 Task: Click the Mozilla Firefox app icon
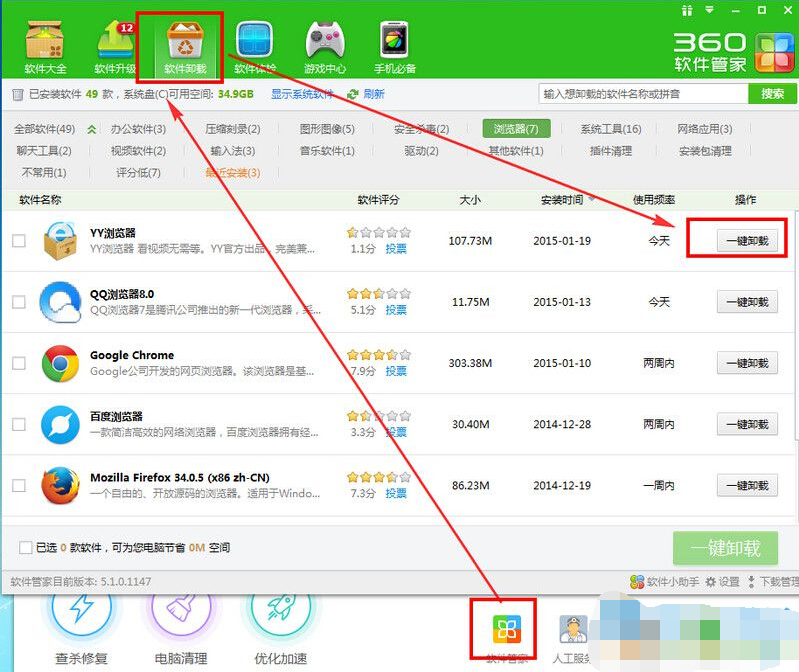point(60,485)
